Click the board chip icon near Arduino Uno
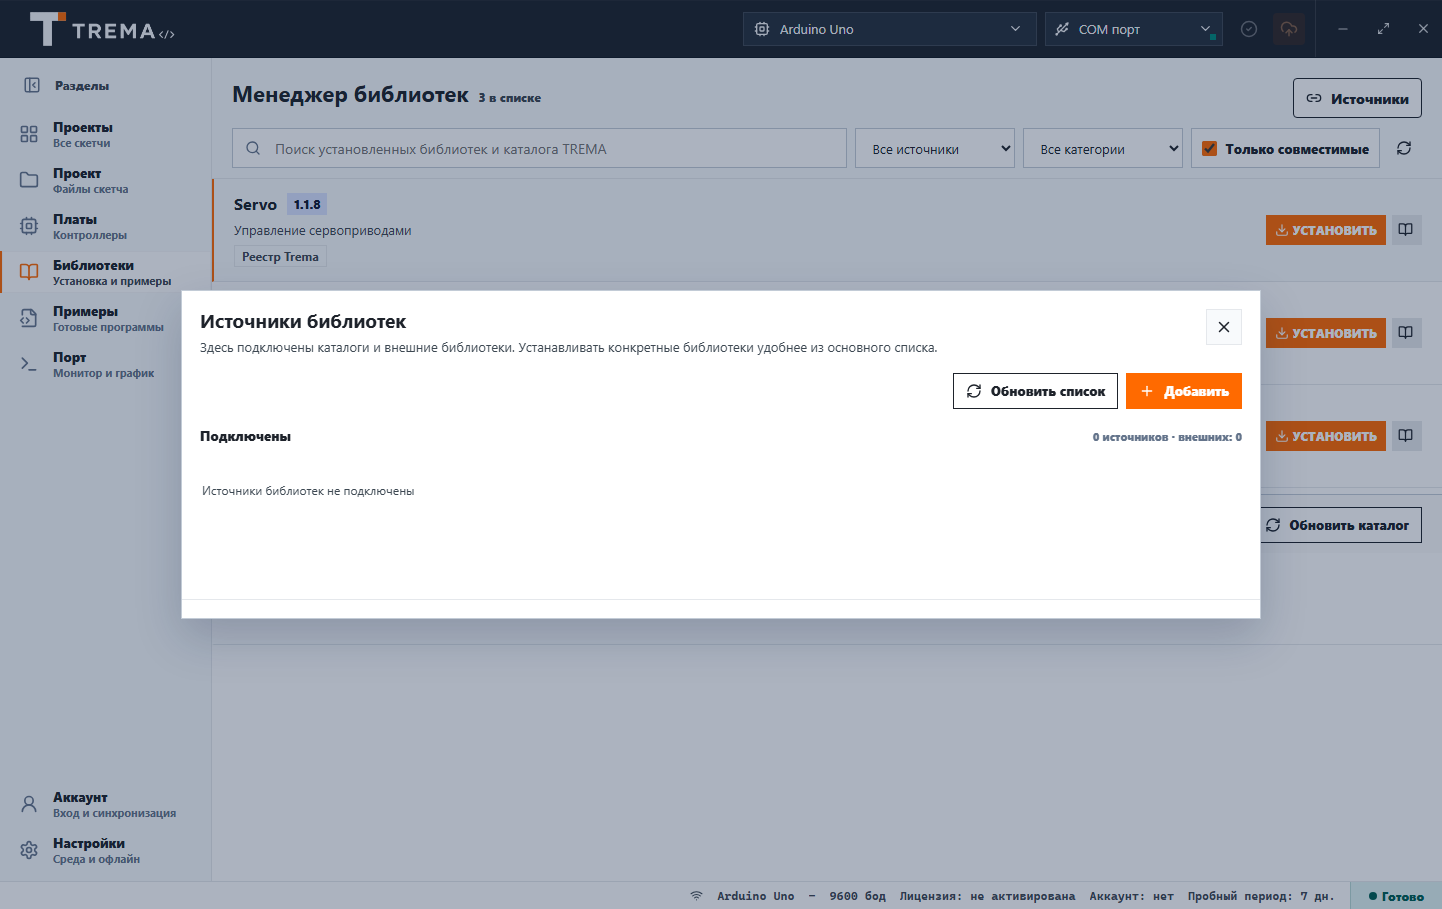Screen dimensions: 1442x909 tap(762, 29)
